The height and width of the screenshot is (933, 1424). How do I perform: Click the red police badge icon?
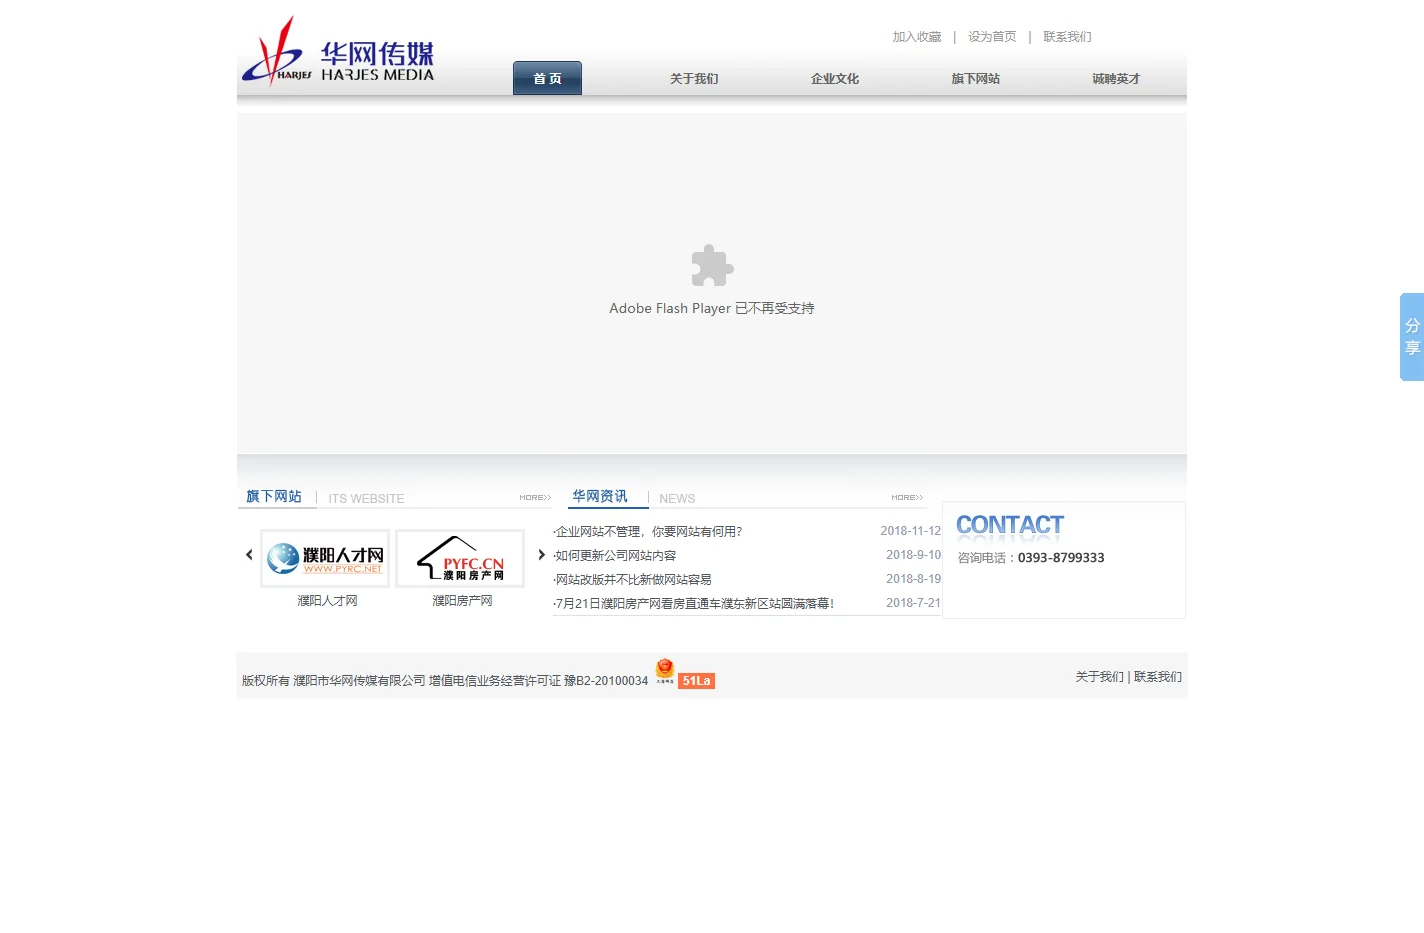pos(665,671)
